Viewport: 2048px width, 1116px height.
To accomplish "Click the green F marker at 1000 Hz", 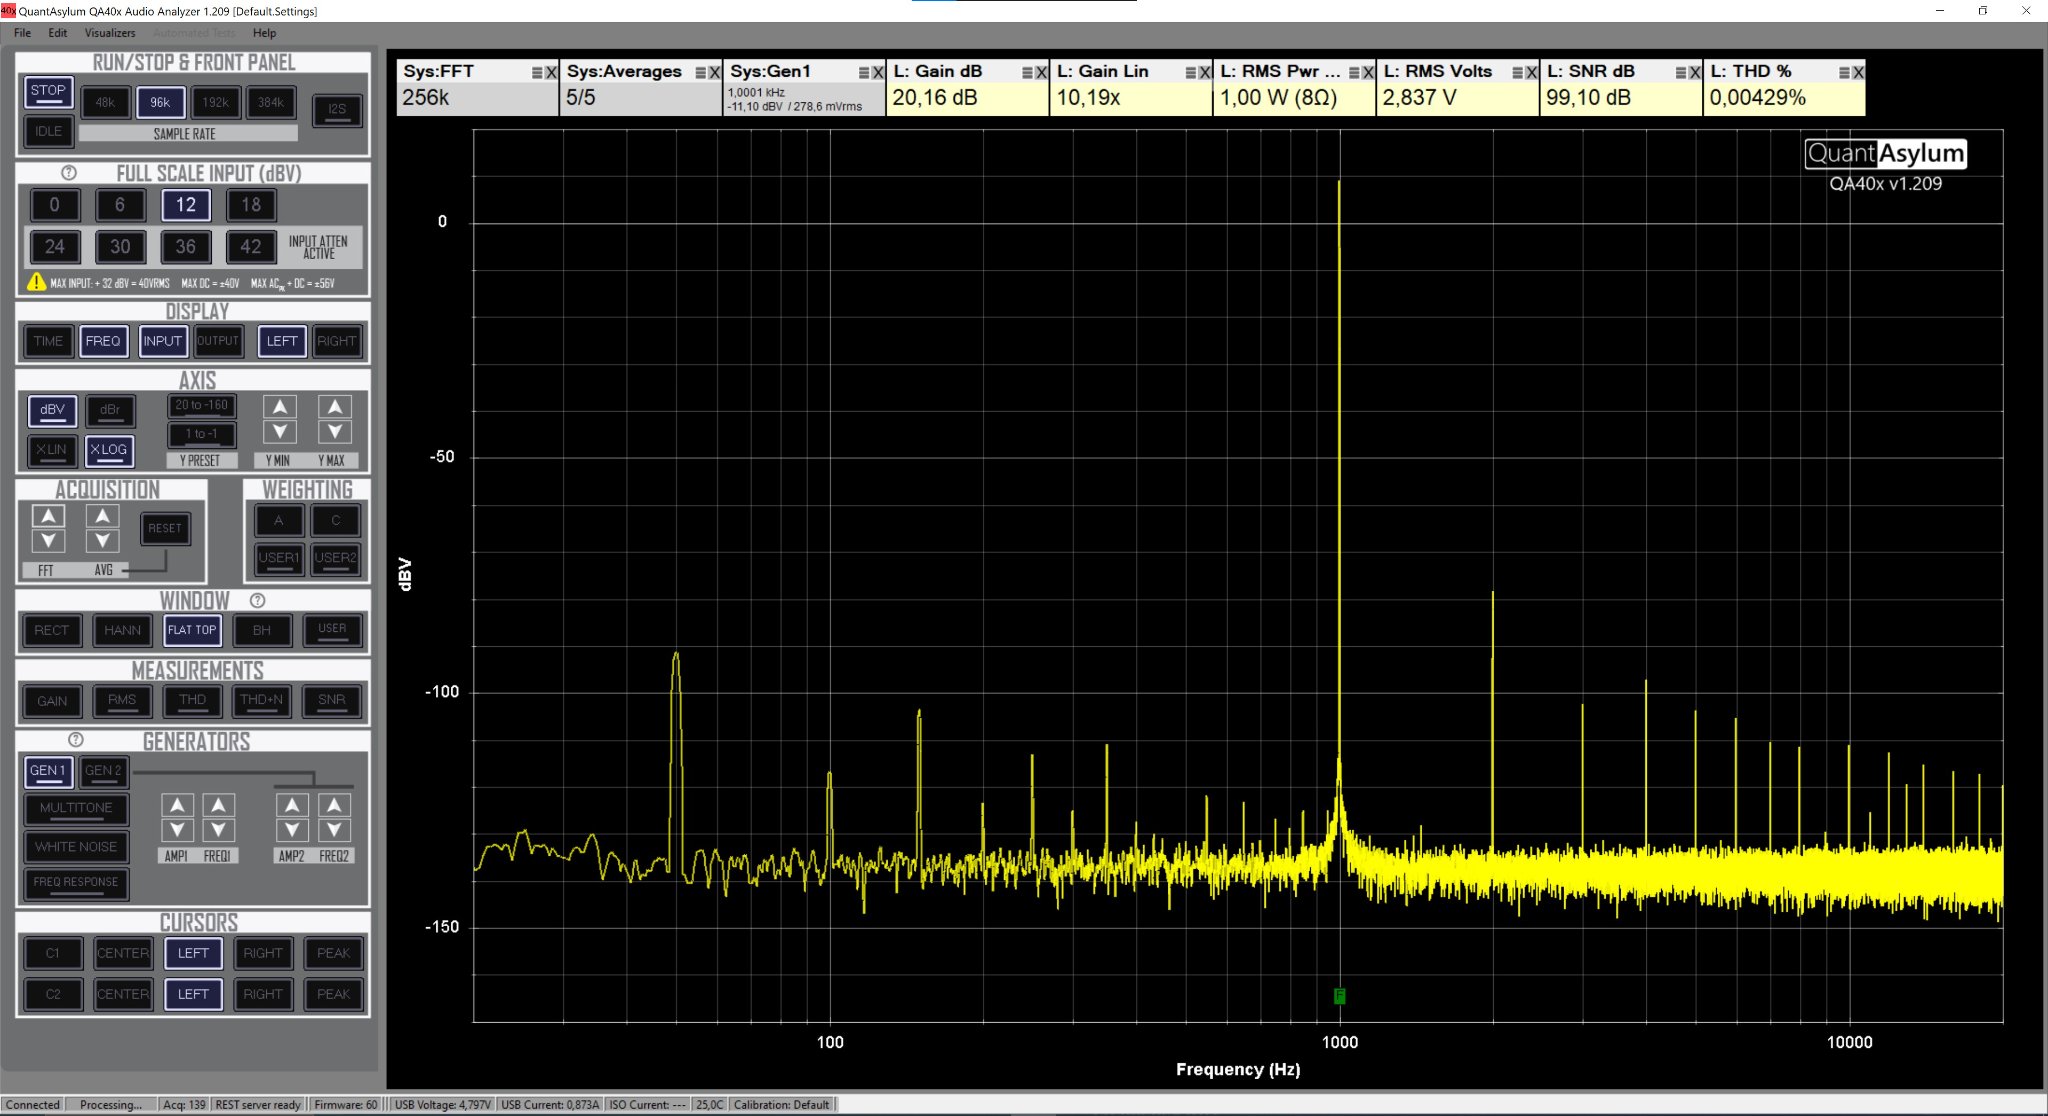I will [1340, 996].
